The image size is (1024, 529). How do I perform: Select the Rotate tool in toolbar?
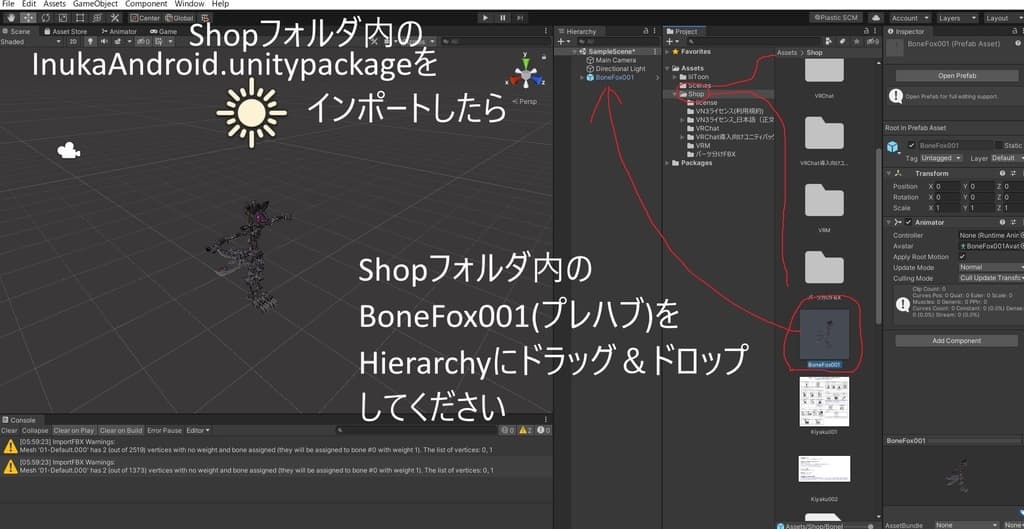click(x=46, y=18)
